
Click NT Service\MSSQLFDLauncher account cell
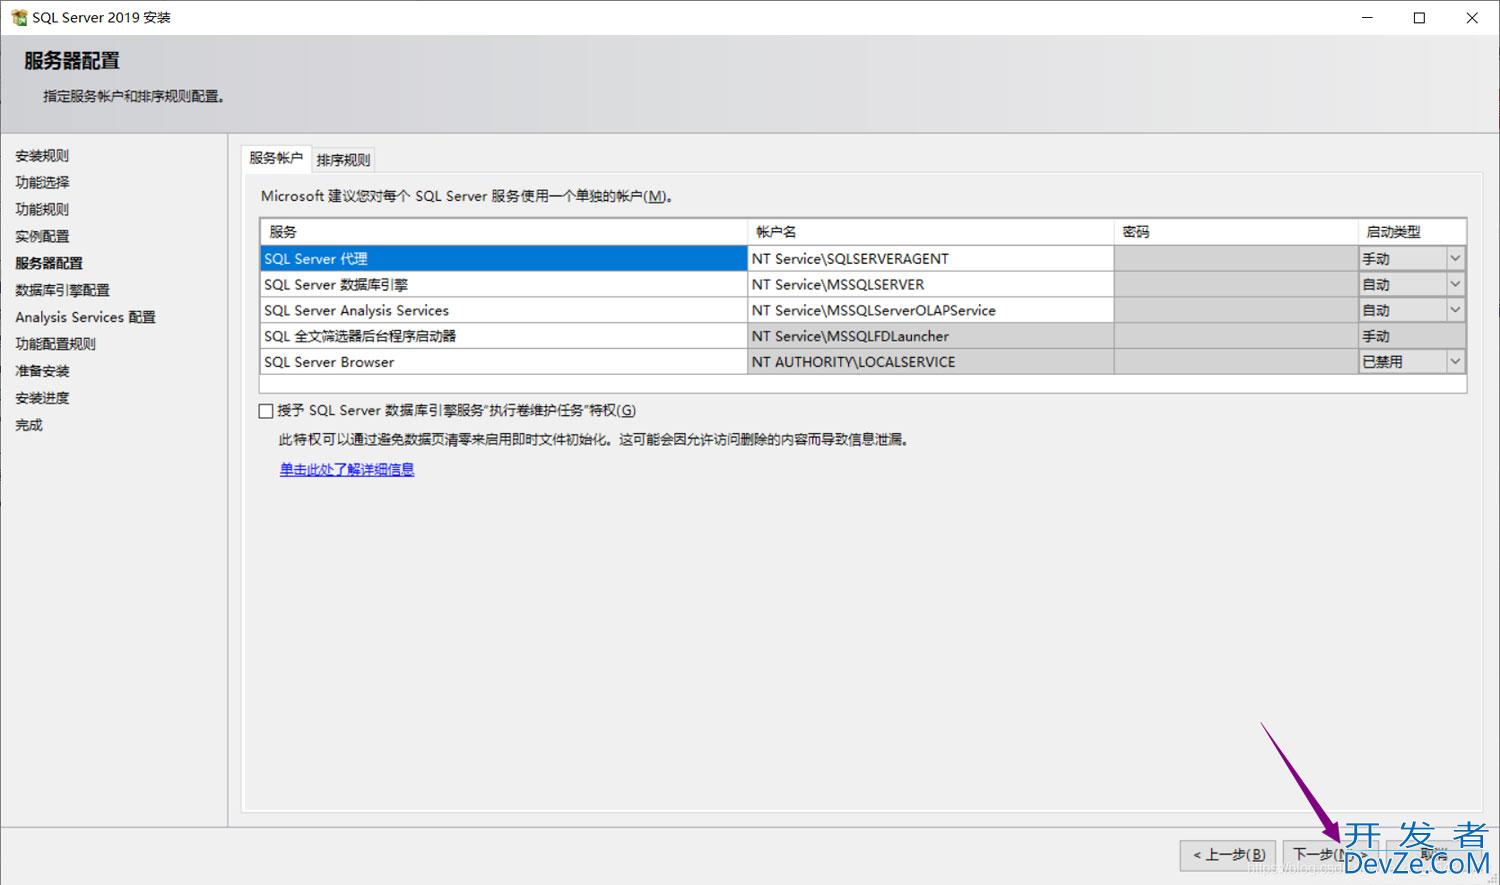pos(930,336)
